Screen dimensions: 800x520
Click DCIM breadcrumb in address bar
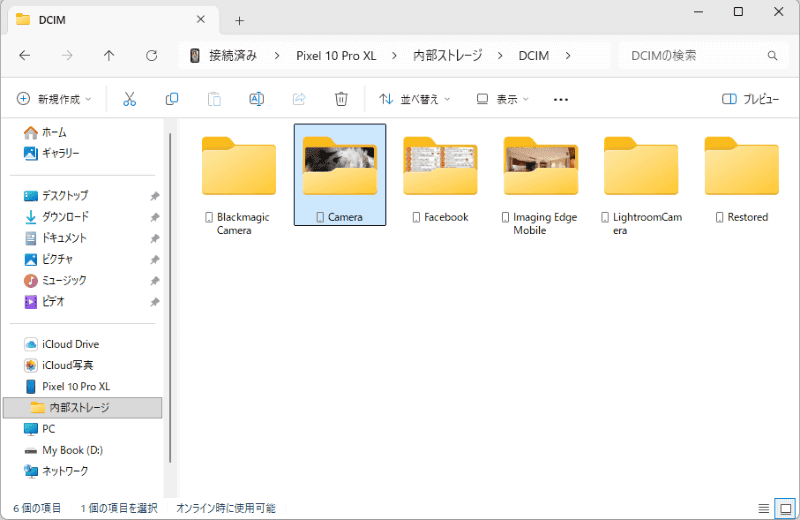[x=534, y=56]
